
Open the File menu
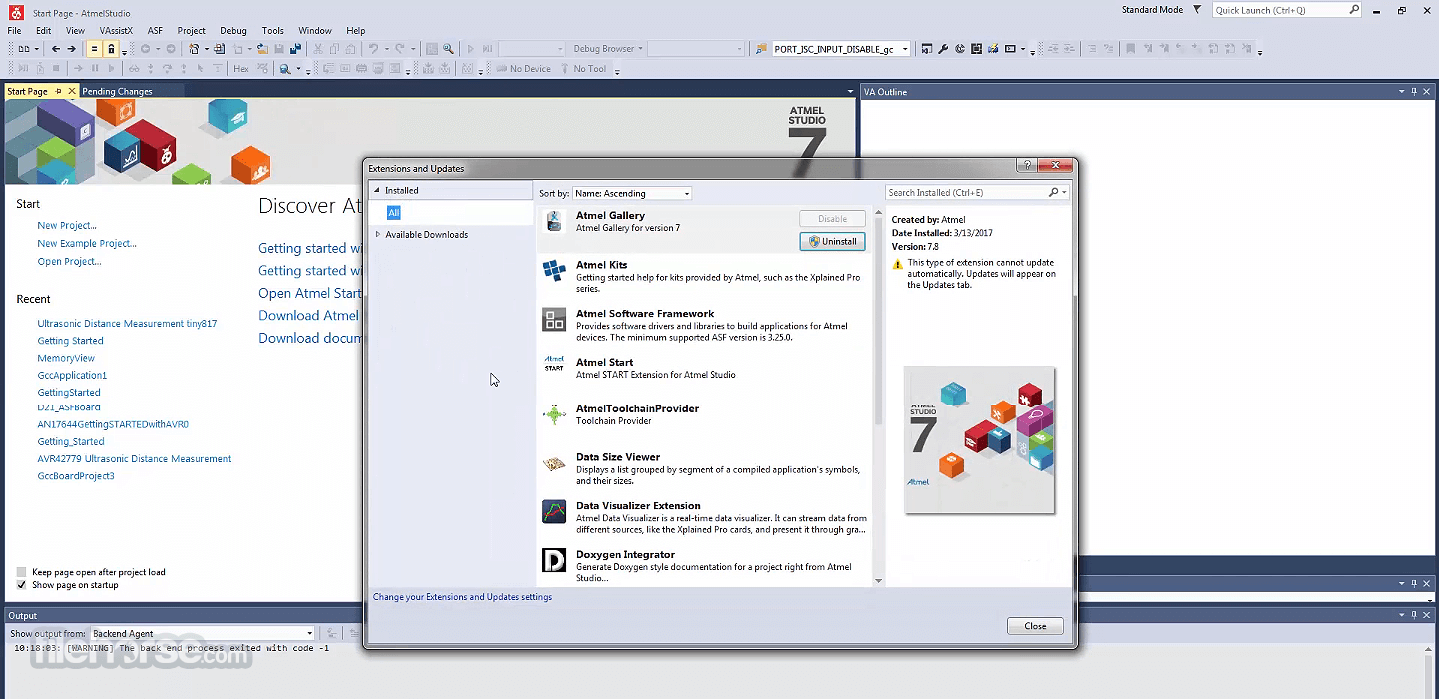coord(15,31)
